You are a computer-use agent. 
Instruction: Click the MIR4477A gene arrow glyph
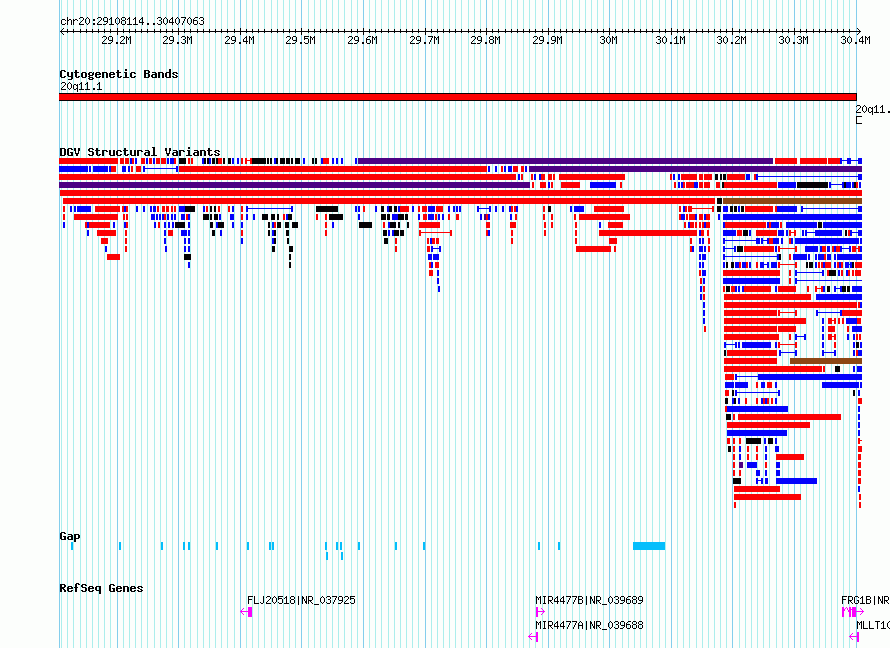pyautogui.click(x=533, y=637)
